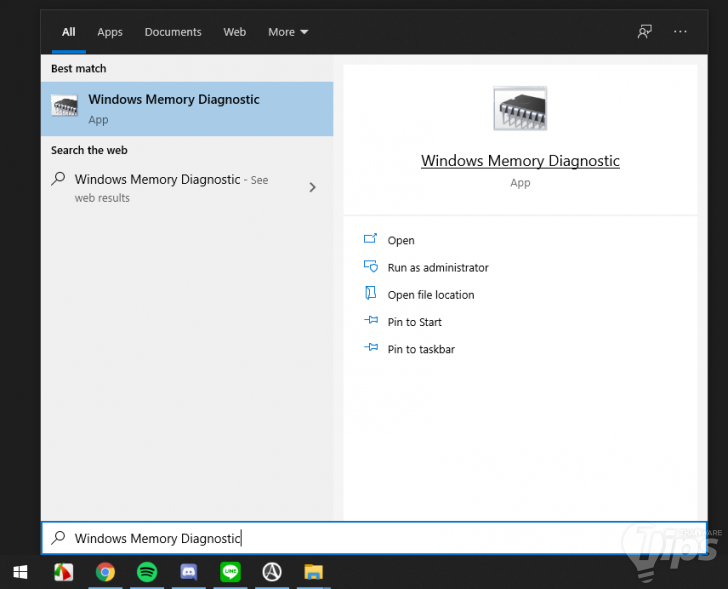Open the feedback icon in search header

click(x=644, y=32)
